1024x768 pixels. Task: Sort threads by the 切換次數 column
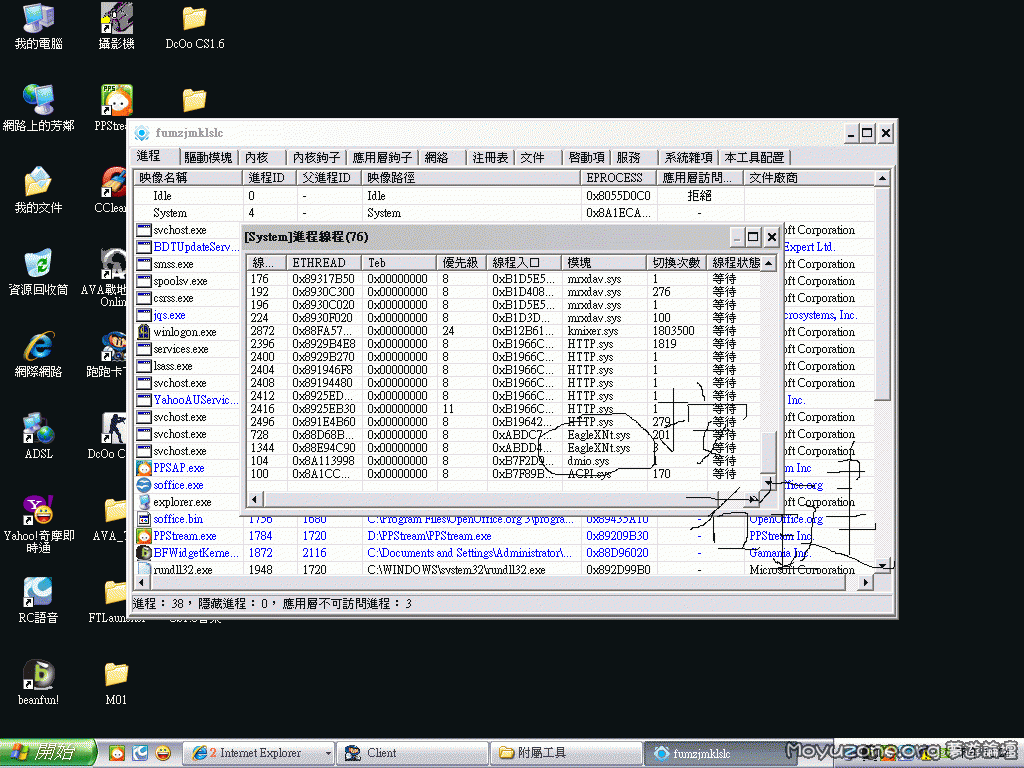[x=678, y=262]
